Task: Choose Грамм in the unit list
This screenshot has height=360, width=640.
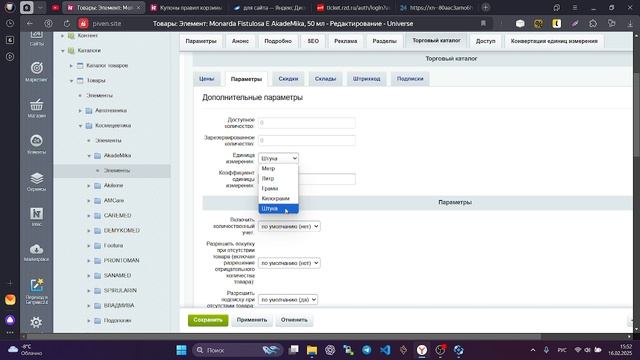Action: [x=278, y=189]
